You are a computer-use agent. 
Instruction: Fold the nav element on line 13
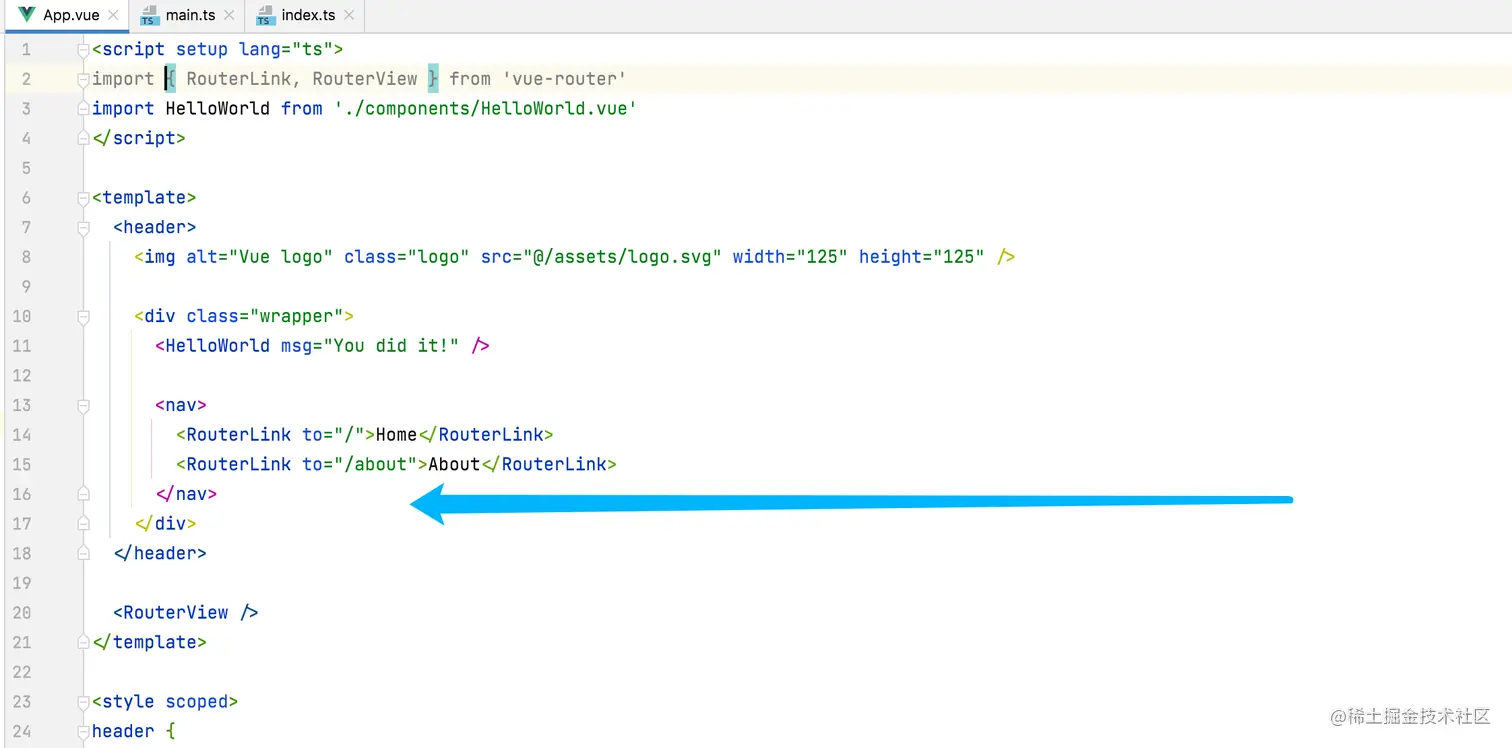(84, 405)
